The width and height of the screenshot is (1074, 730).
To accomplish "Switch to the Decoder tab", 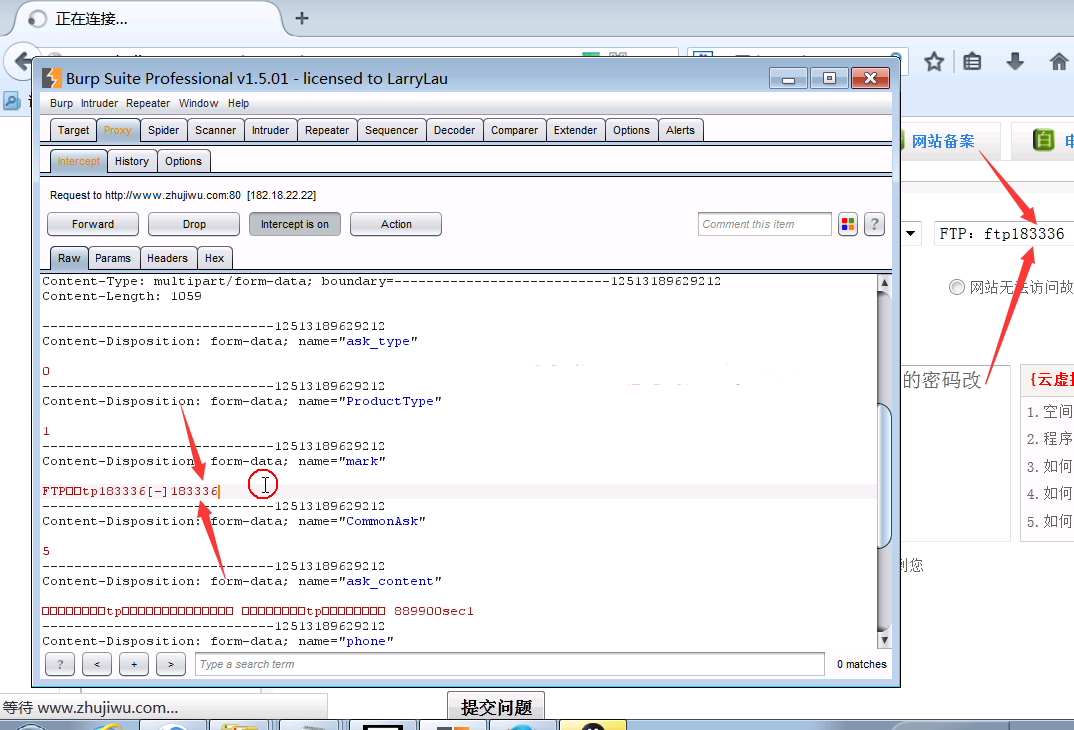I will click(x=455, y=130).
